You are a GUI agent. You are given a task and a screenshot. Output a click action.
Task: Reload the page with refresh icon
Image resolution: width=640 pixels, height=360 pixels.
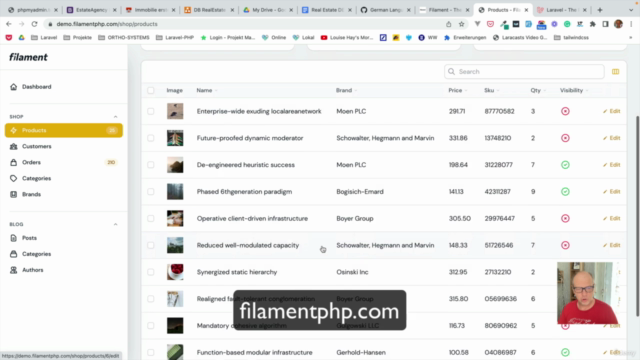[34, 24]
